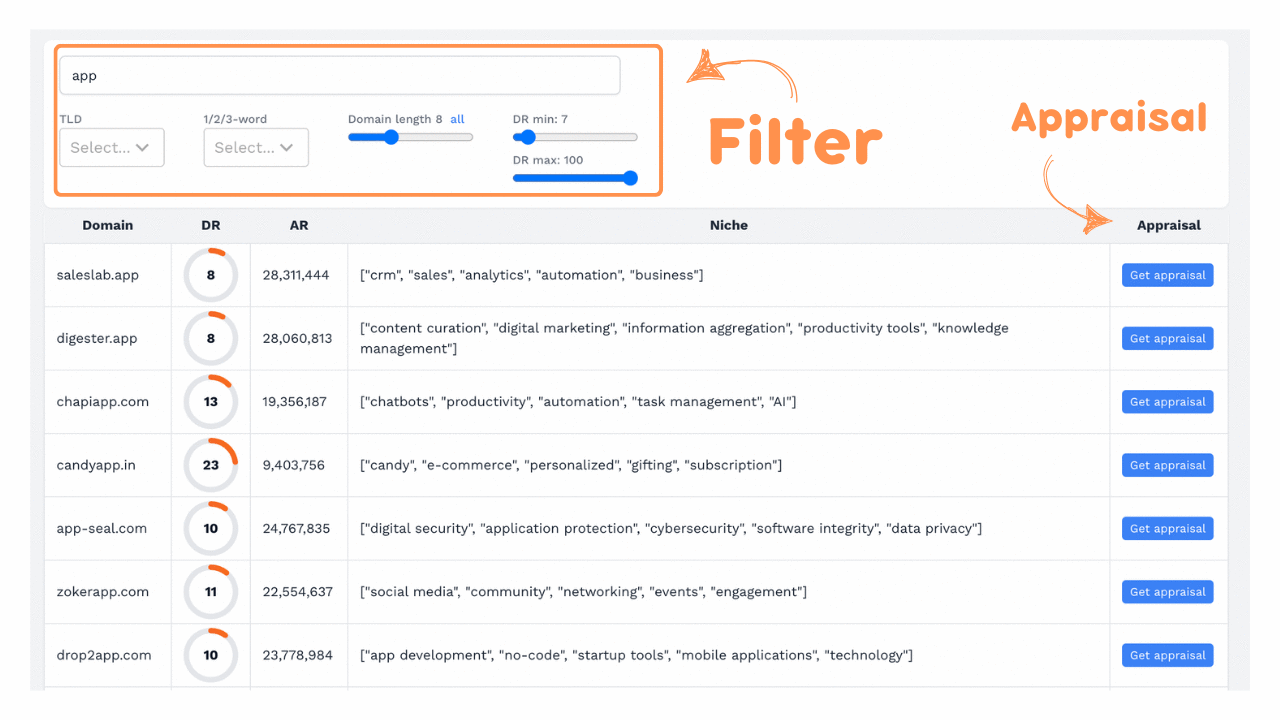Get appraisal for chapiapp.com
The width and height of the screenshot is (1280, 720).
(1168, 402)
